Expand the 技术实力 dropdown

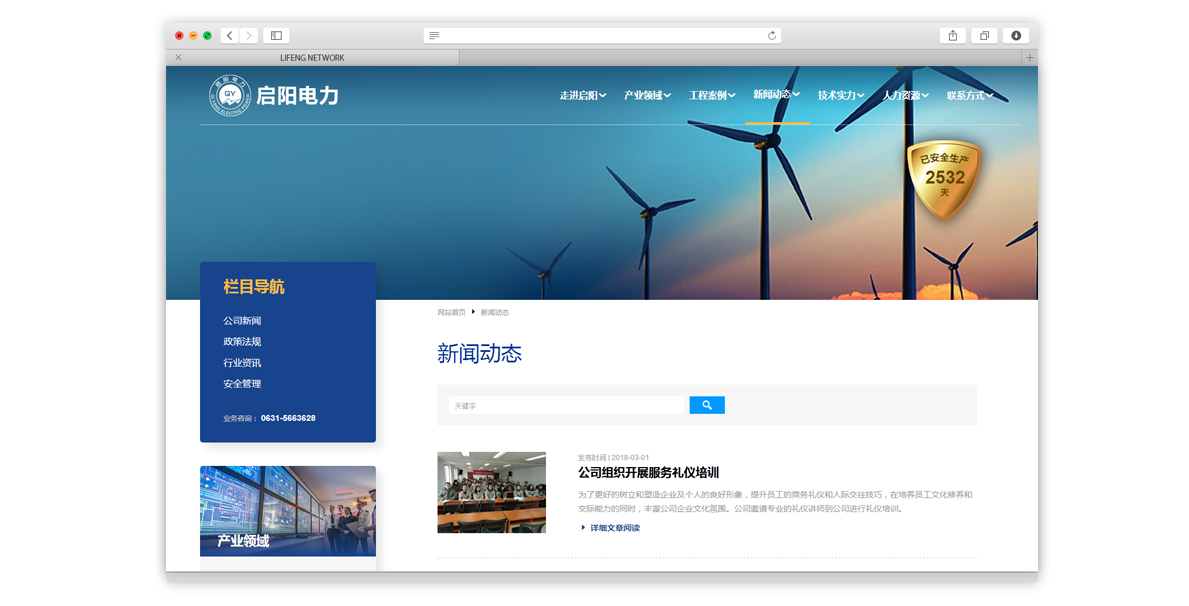[841, 96]
